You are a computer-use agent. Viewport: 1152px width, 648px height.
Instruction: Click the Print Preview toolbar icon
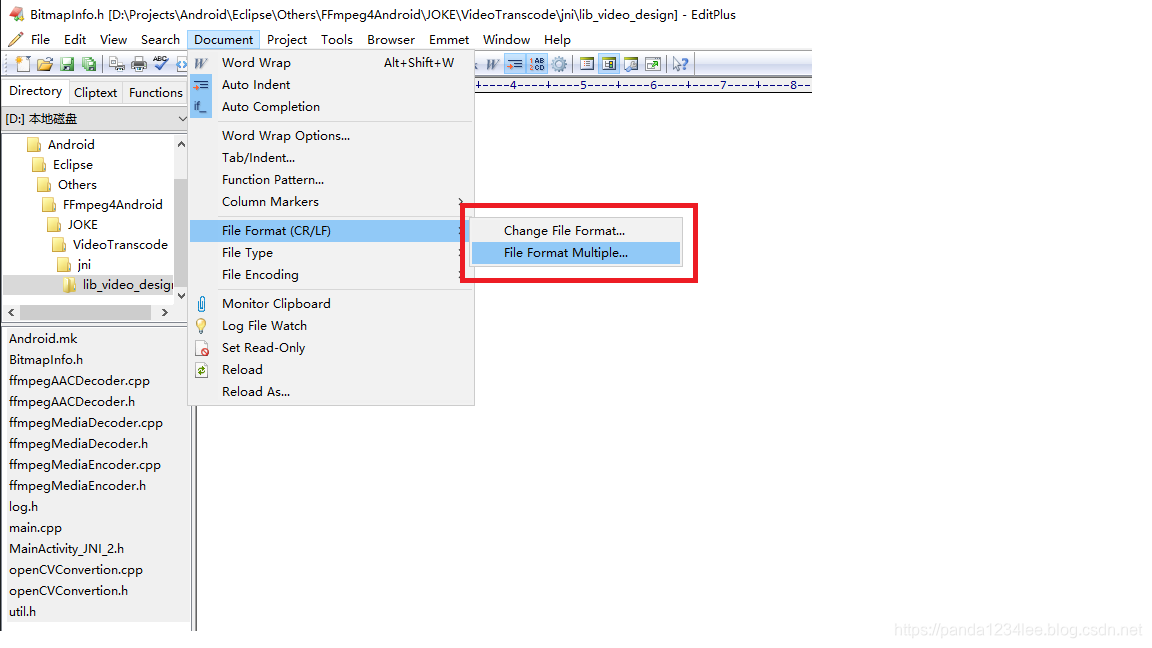tap(117, 64)
